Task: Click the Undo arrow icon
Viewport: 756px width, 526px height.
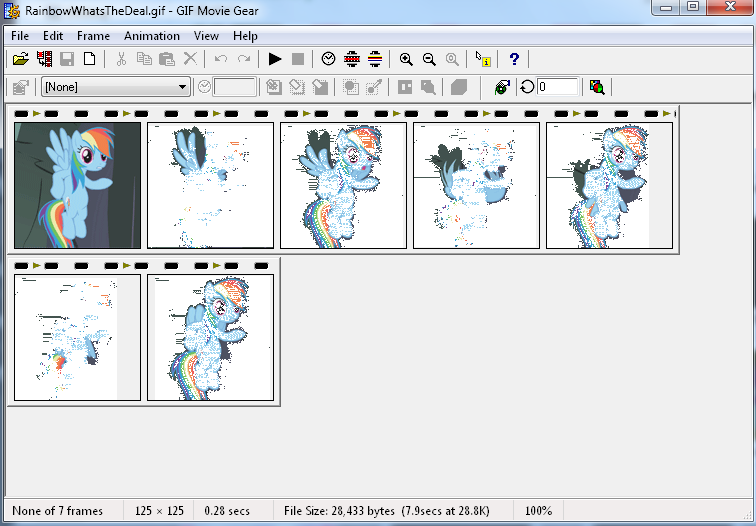Action: 221,59
